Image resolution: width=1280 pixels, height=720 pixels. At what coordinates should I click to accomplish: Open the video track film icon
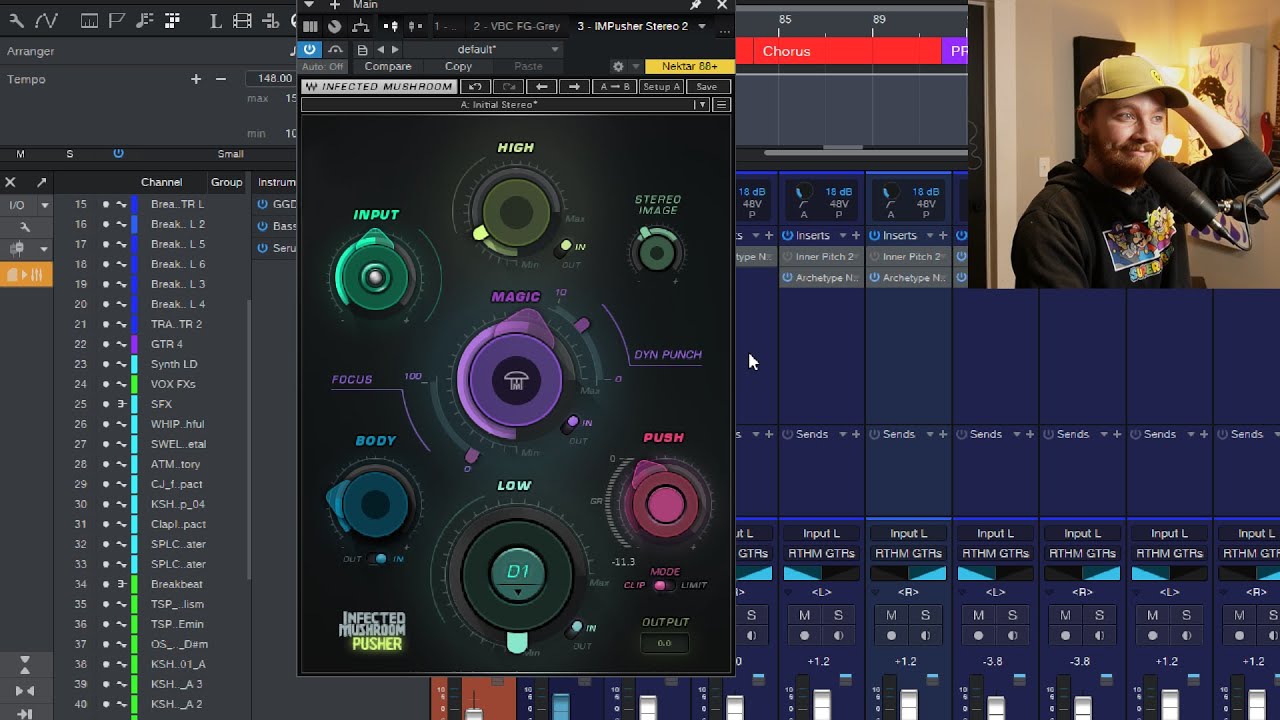242,20
